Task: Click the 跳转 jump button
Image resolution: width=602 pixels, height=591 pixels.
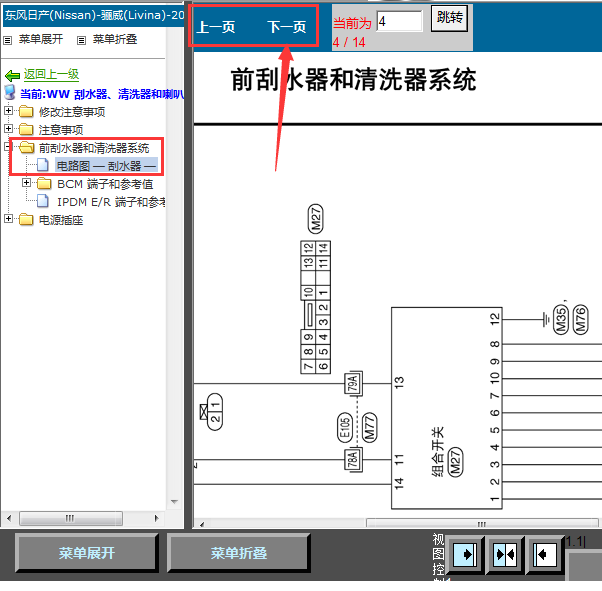Action: click(x=450, y=18)
